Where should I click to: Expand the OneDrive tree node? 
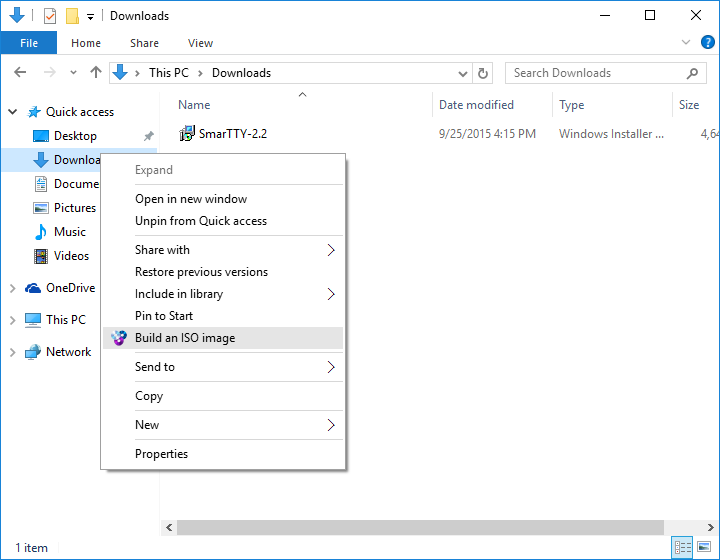(13, 288)
